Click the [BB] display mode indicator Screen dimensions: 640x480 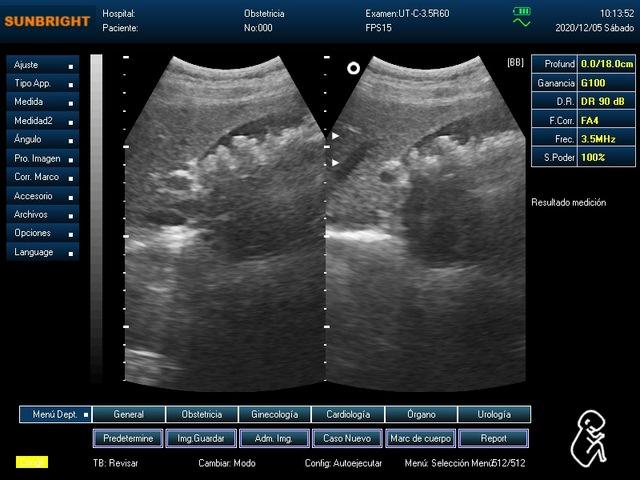[515, 62]
